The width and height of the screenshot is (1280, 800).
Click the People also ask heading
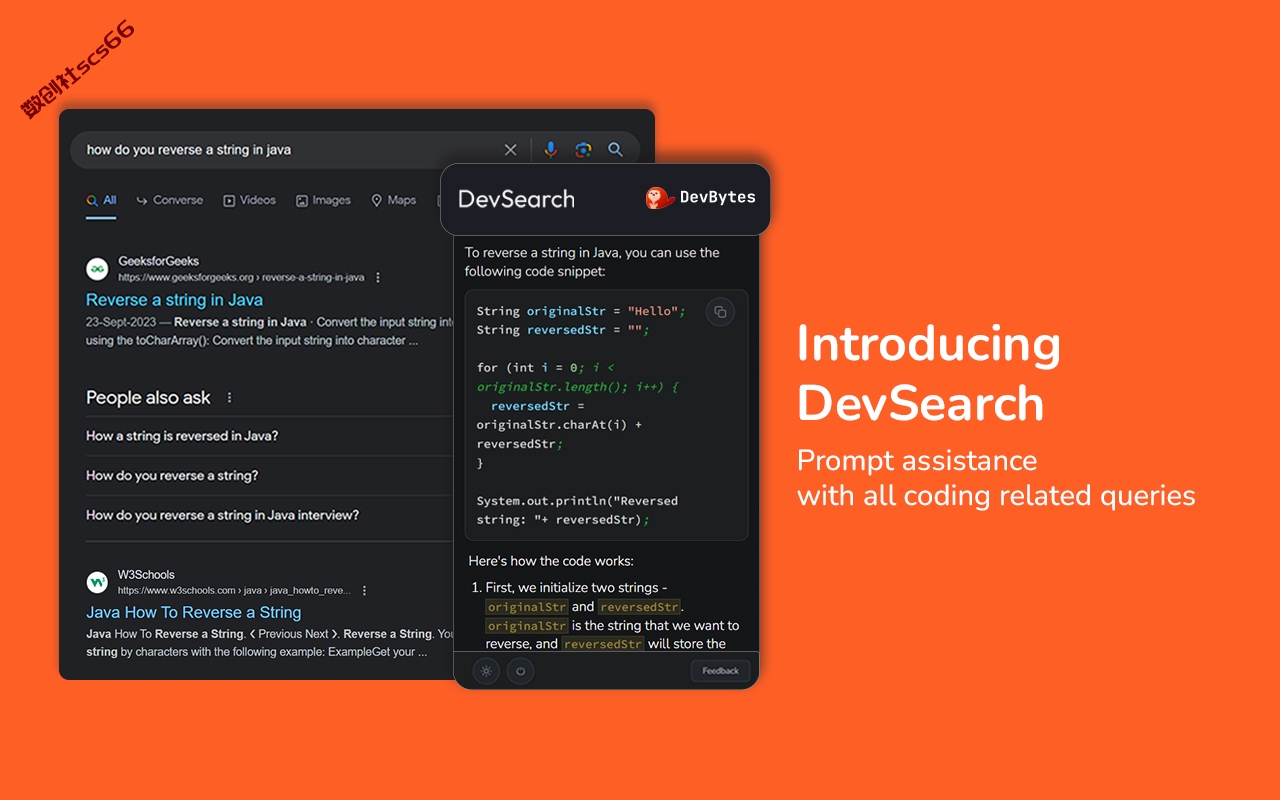[x=148, y=398]
